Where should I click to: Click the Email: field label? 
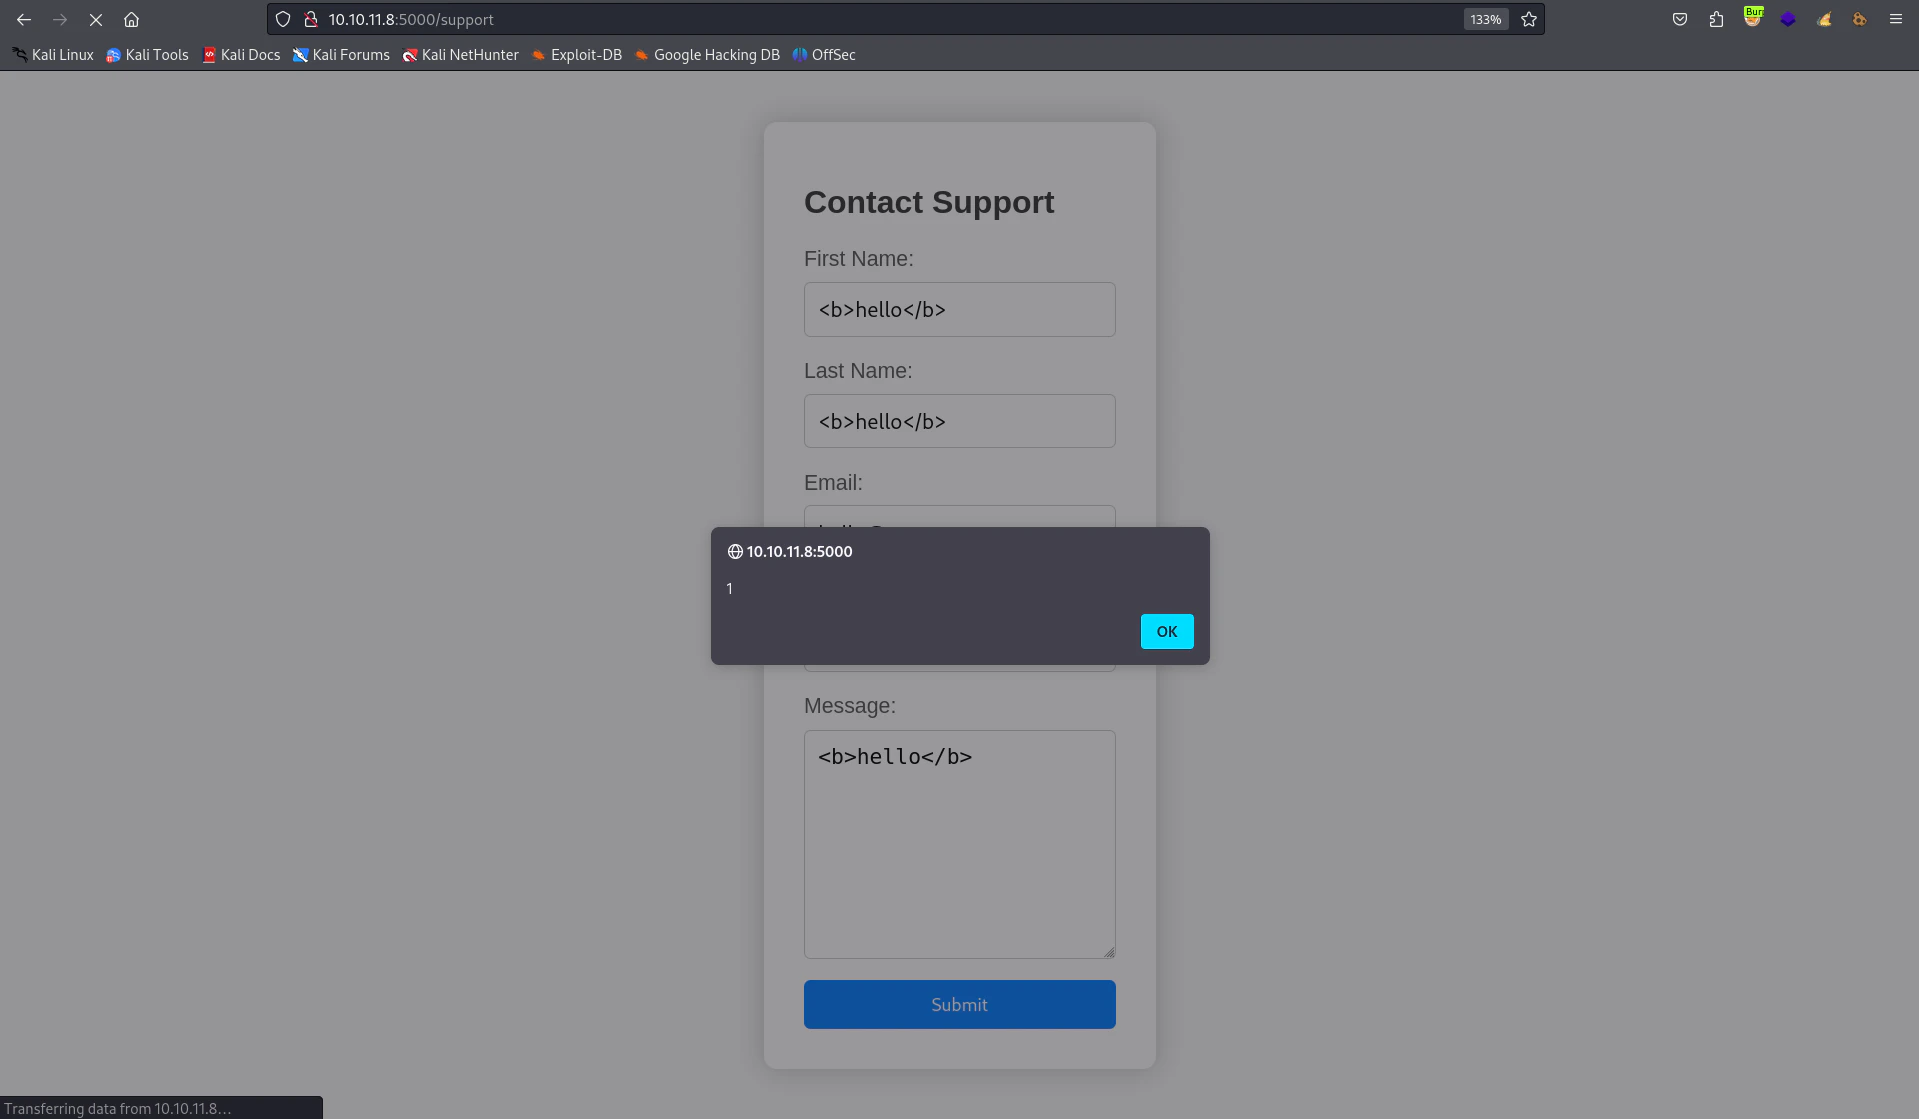click(x=833, y=482)
